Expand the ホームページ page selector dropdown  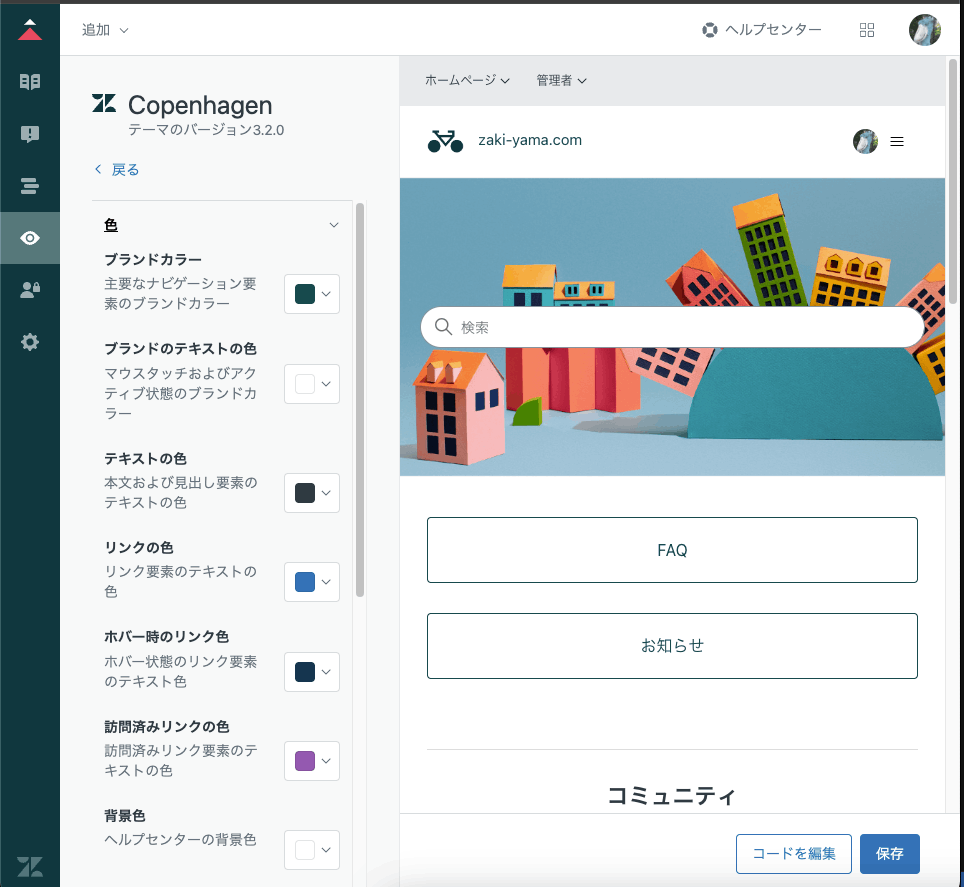pos(467,80)
